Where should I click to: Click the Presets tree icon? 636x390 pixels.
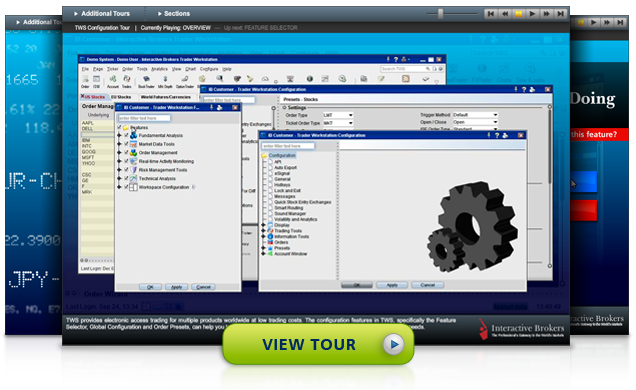tap(271, 248)
